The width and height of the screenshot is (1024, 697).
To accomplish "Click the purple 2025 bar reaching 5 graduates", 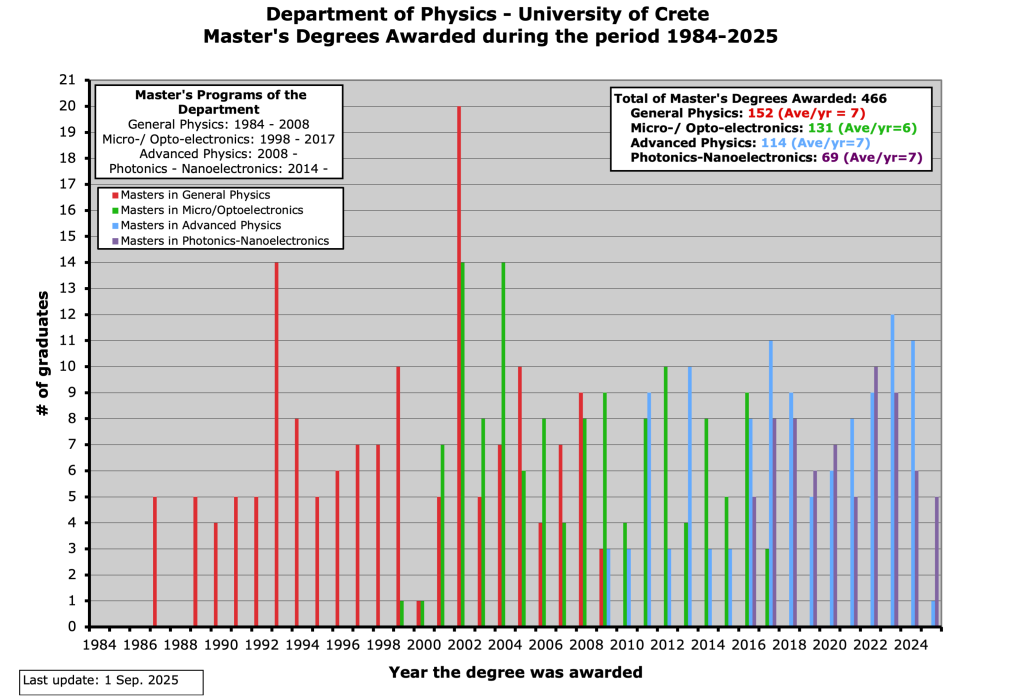I will pos(937,562).
